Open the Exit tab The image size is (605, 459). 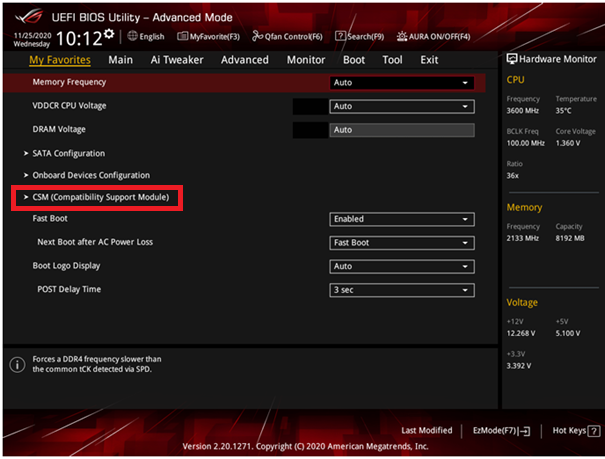pyautogui.click(x=429, y=60)
